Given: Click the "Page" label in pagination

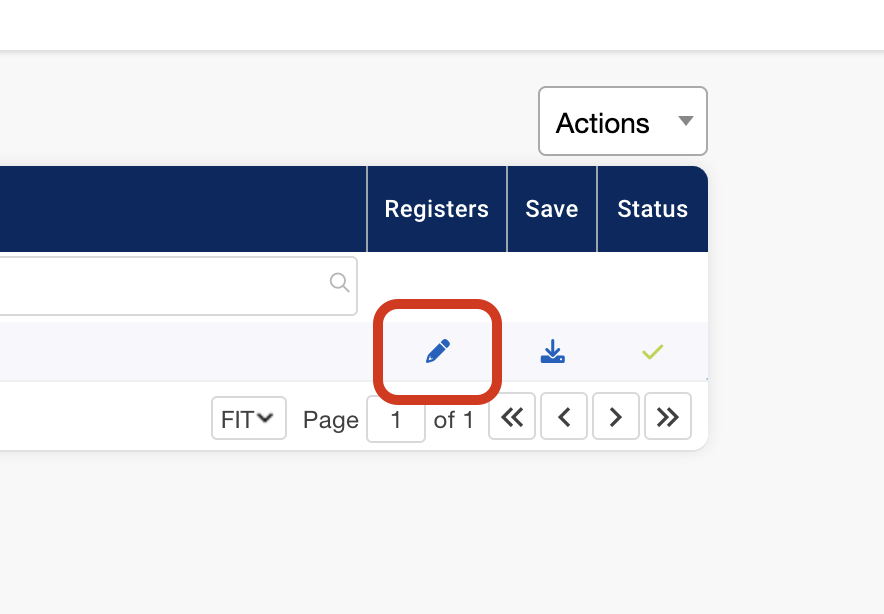Looking at the screenshot, I should (x=331, y=420).
